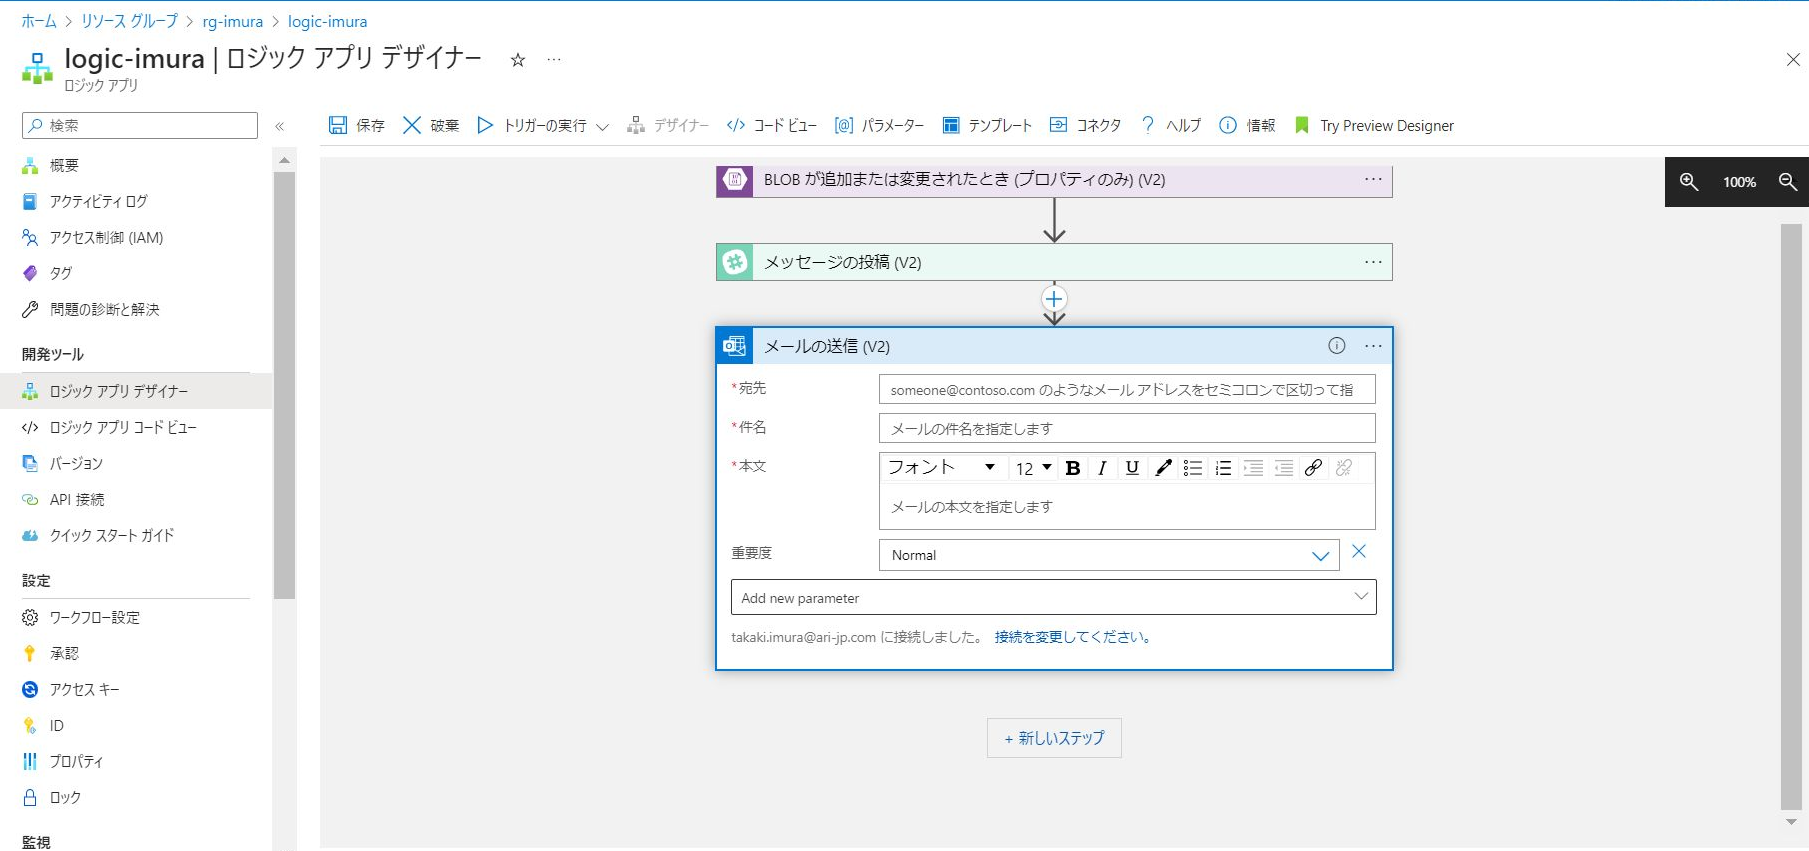The height and width of the screenshot is (851, 1809).
Task: Expand the BLOB trigger step card
Action: click(1054, 180)
